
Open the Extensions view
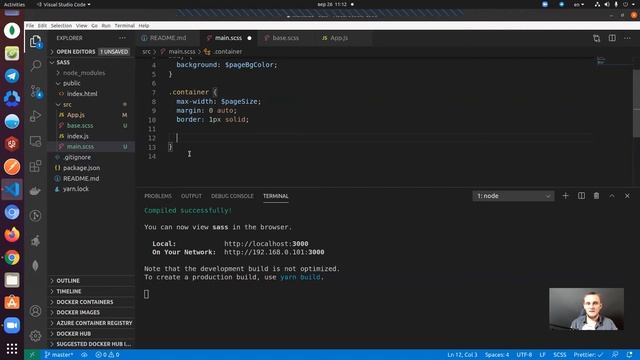(36, 166)
